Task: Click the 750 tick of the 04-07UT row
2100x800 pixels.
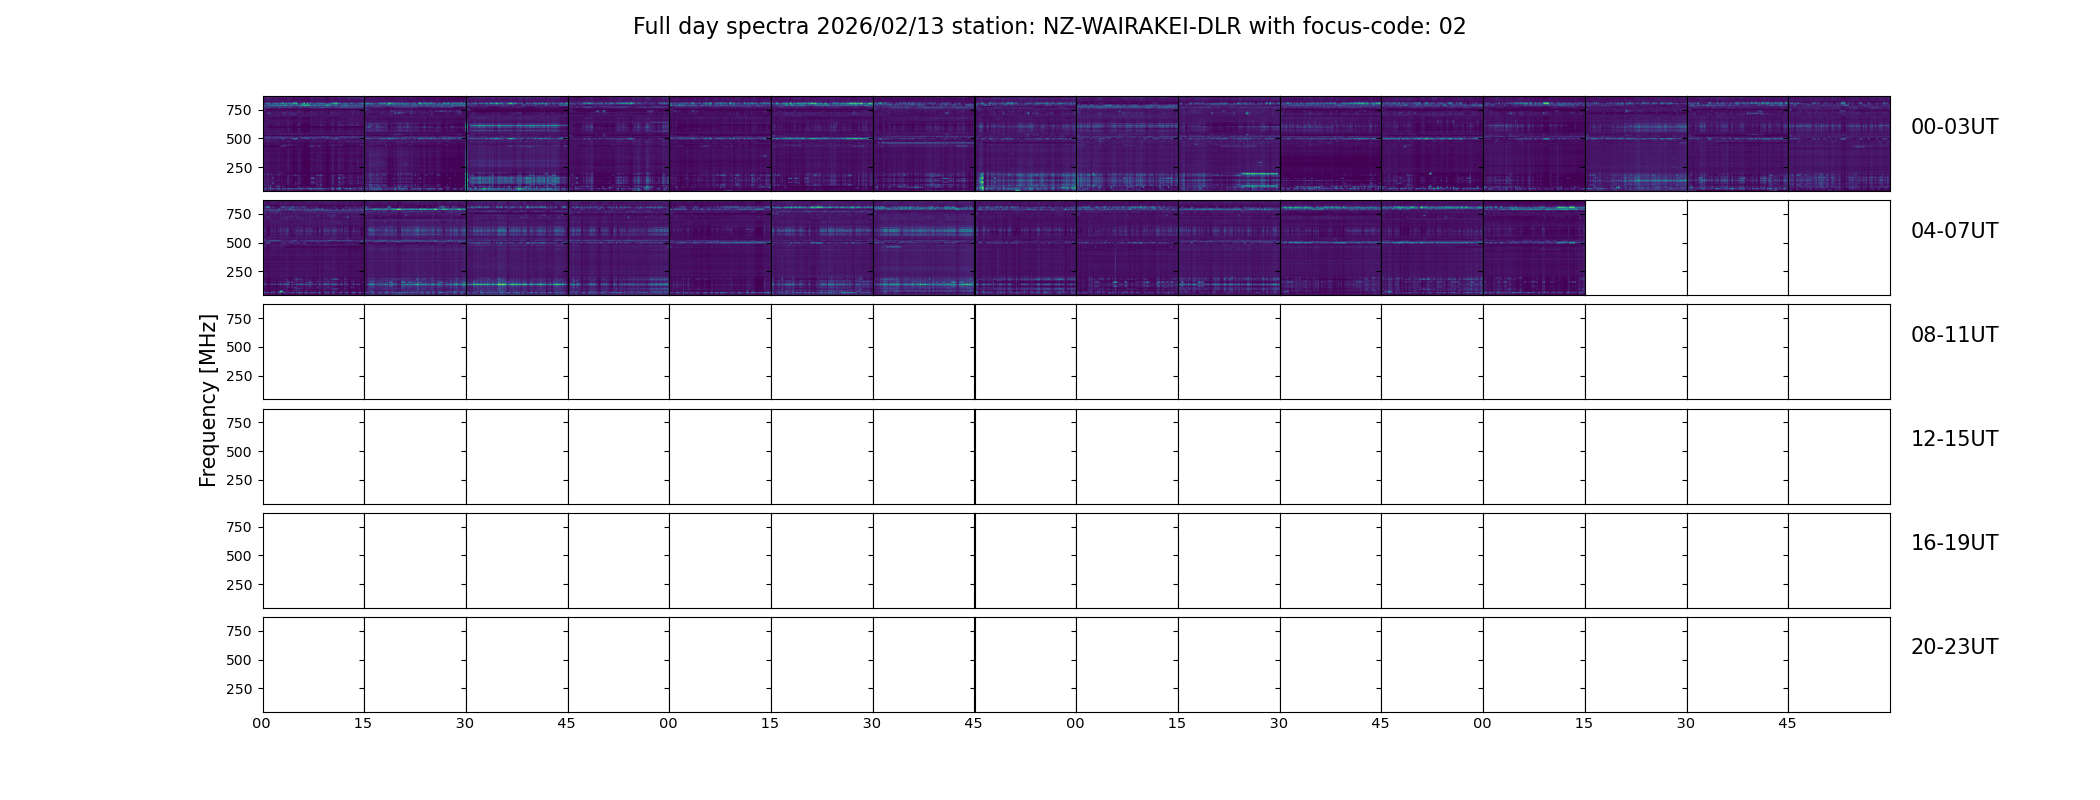Action: click(239, 214)
